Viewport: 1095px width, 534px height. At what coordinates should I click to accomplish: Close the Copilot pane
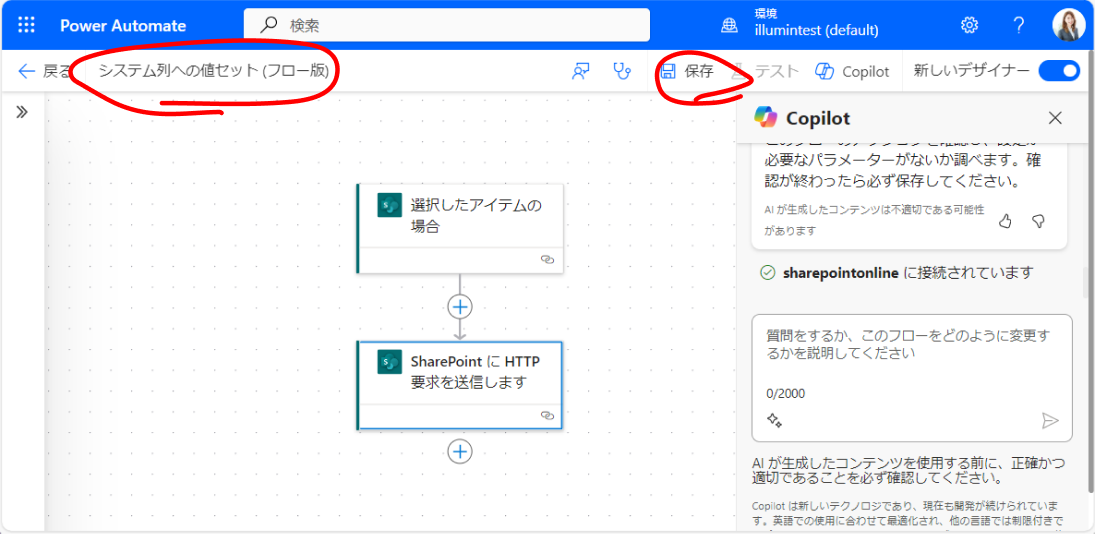pyautogui.click(x=1055, y=118)
